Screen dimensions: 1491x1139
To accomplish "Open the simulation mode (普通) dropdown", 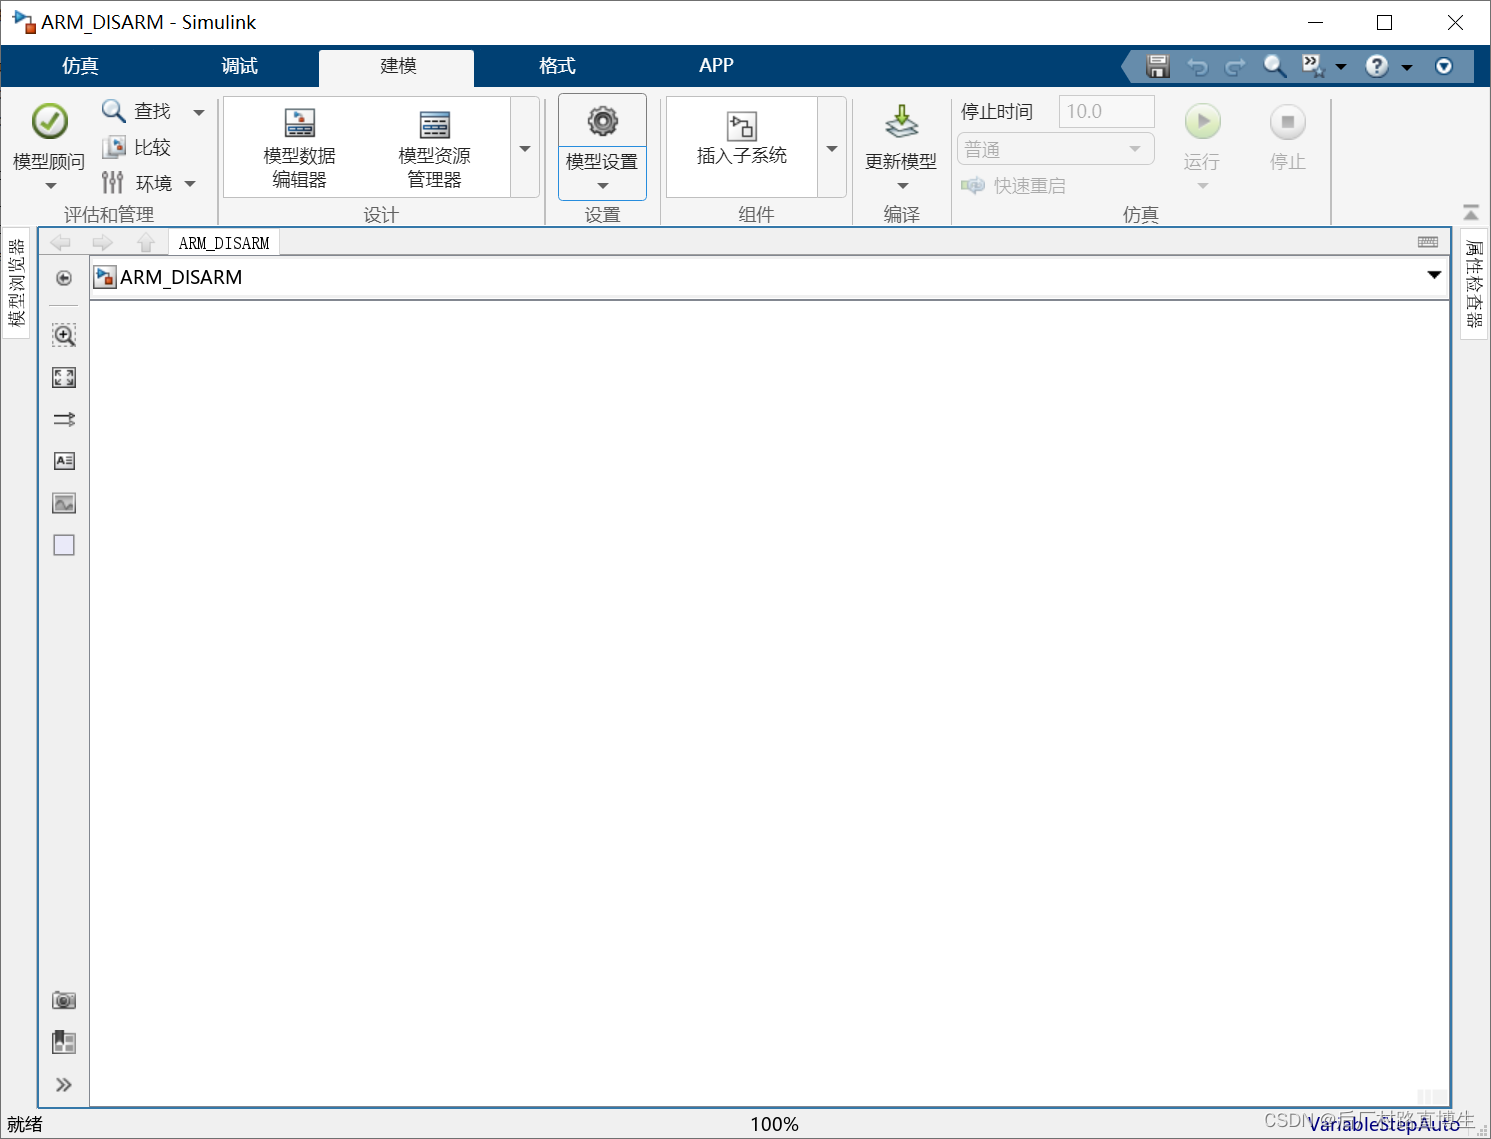I will [x=1055, y=149].
